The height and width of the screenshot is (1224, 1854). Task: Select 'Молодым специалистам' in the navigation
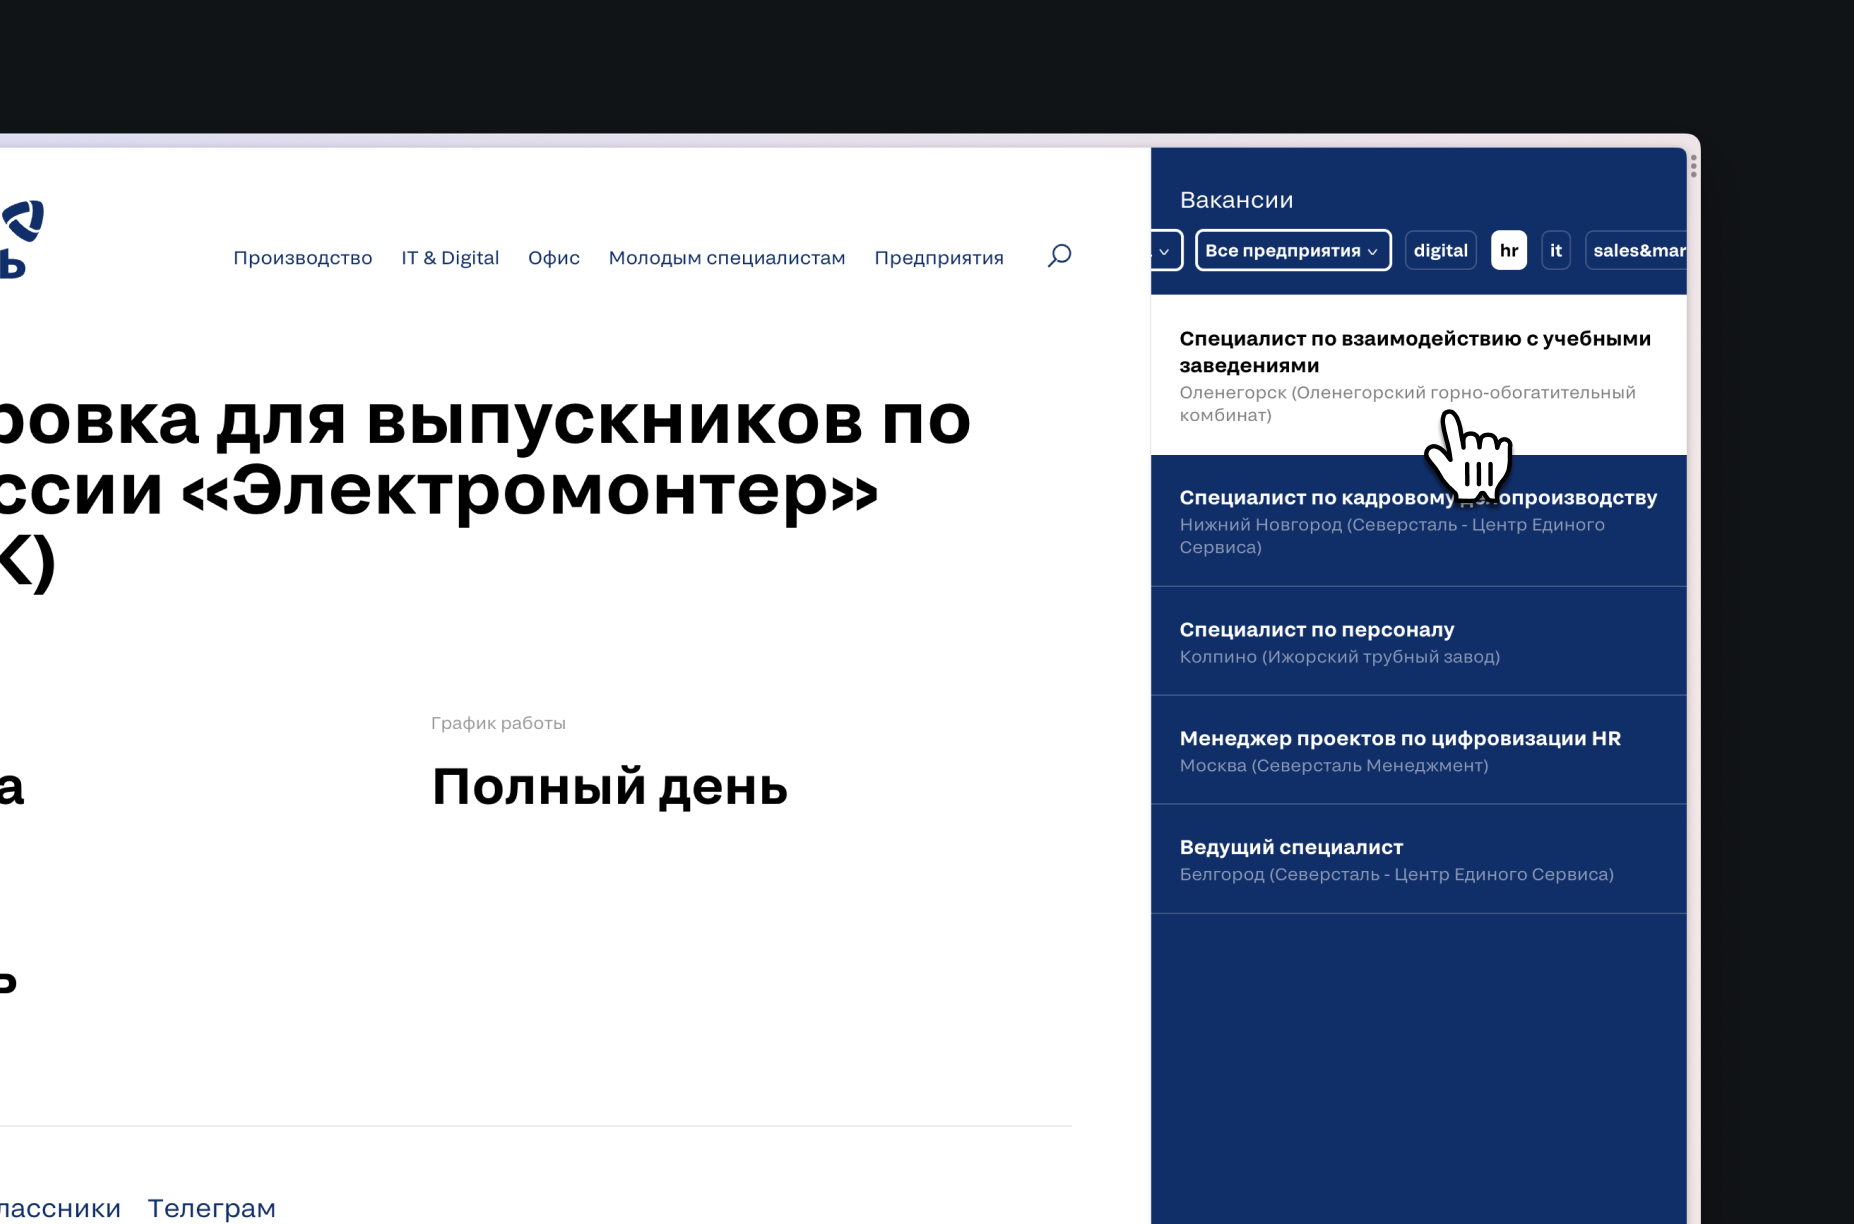pyautogui.click(x=726, y=258)
